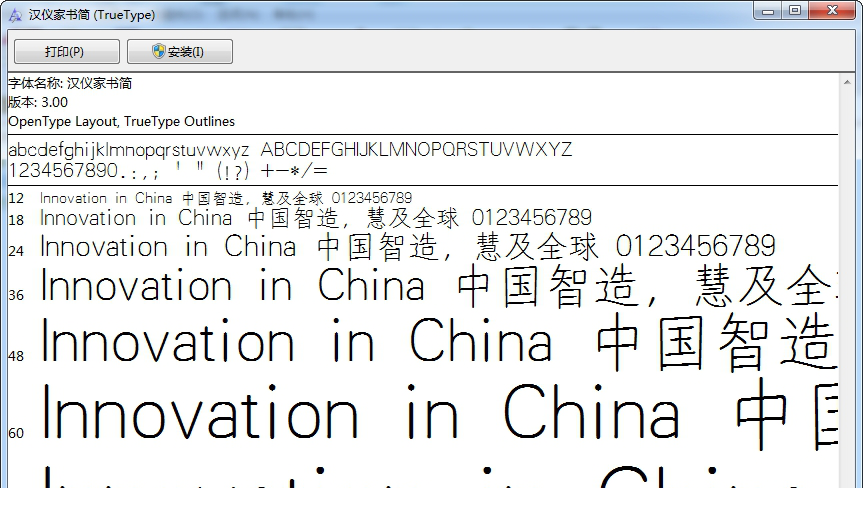Image resolution: width=863 pixels, height=507 pixels.
Task: Click the window title 汉仪家书简 (TrueType)
Action: pyautogui.click(x=92, y=15)
